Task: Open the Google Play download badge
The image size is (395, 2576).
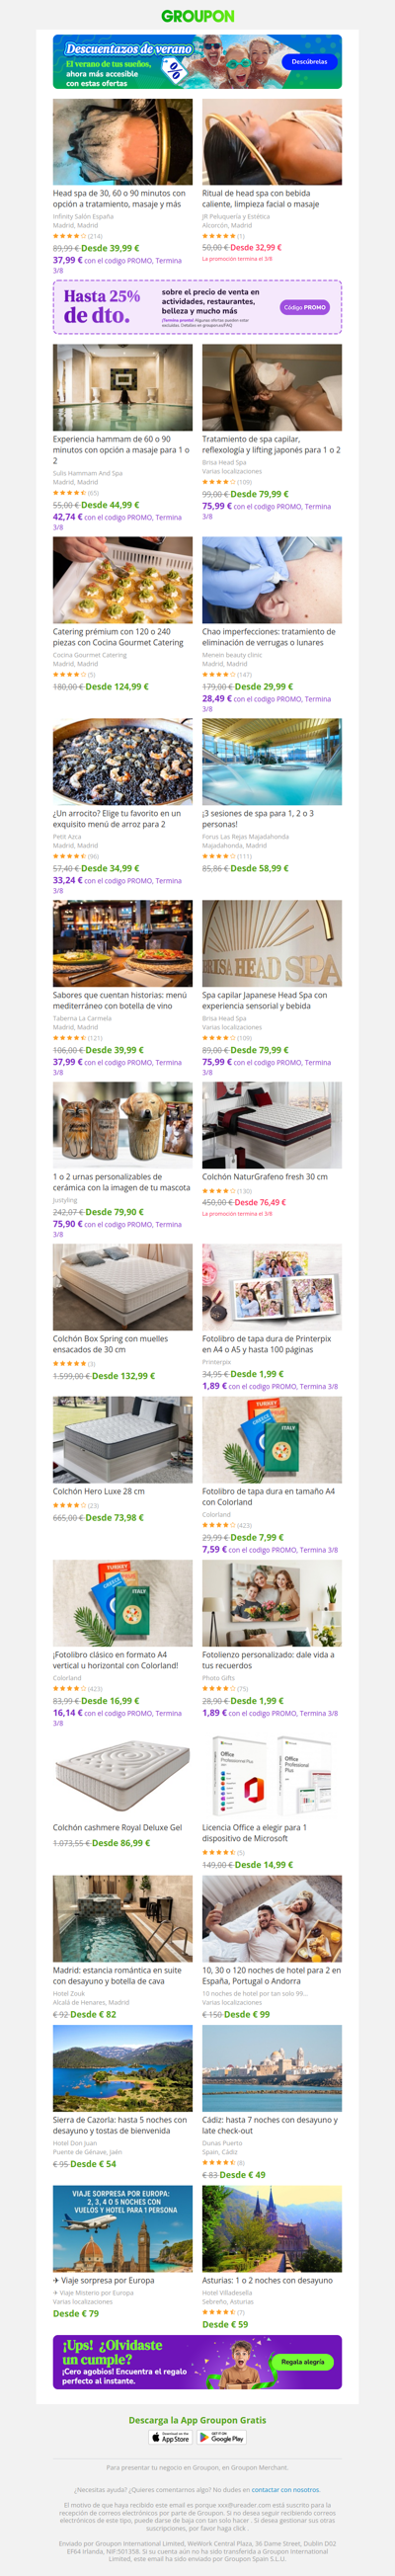Action: pyautogui.click(x=222, y=2437)
